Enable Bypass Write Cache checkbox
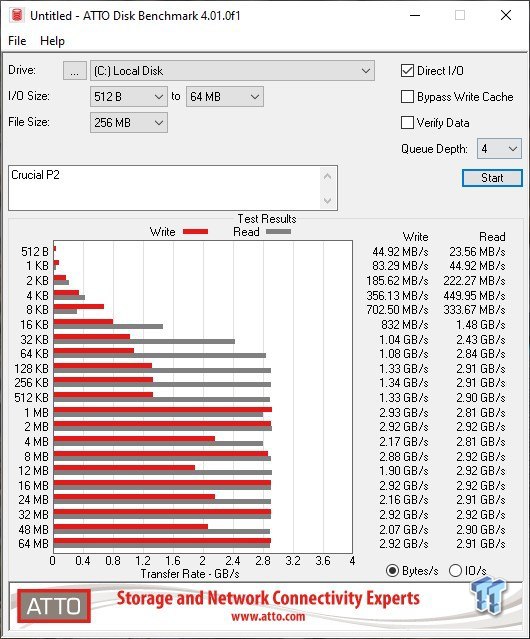 [x=407, y=97]
